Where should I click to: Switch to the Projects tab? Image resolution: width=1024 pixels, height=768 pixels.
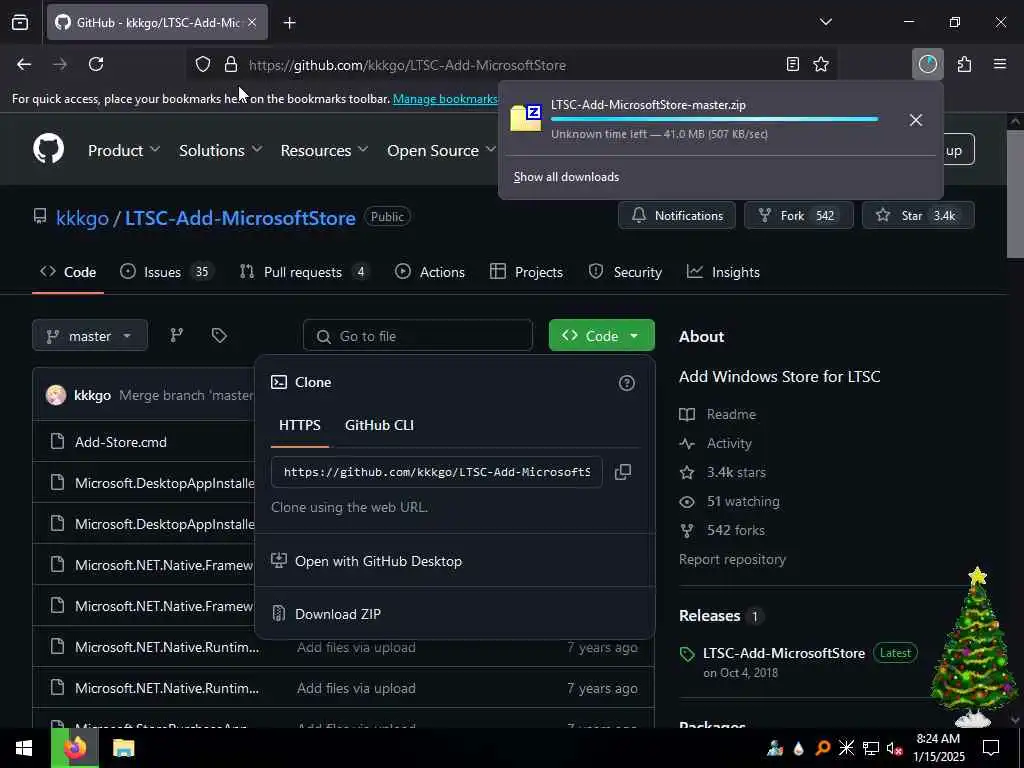pyautogui.click(x=526, y=272)
